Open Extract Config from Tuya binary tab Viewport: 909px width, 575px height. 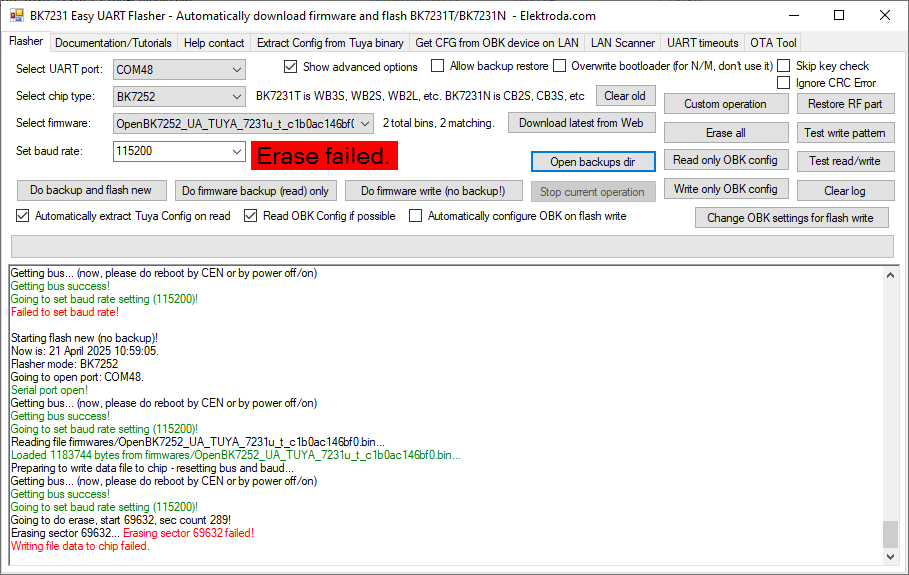pos(330,43)
